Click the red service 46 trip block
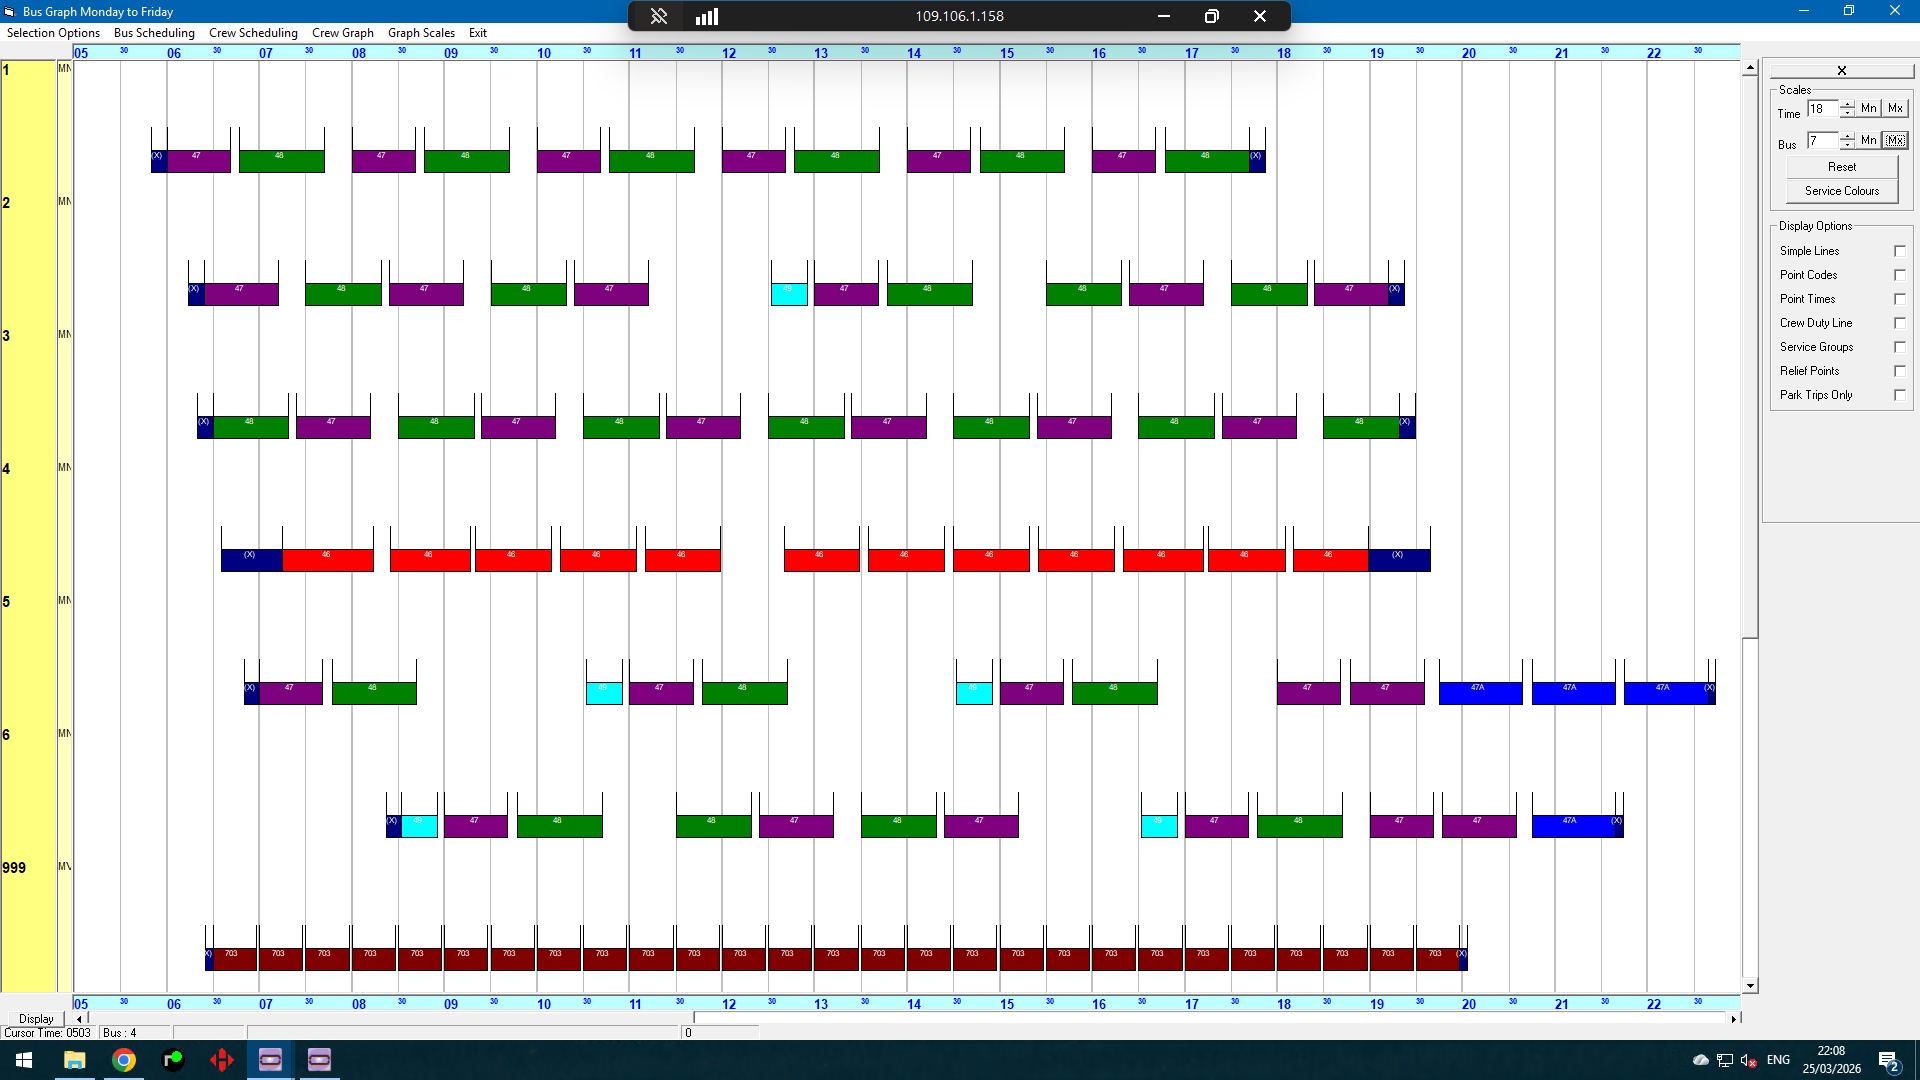1920x1080 pixels. coord(328,560)
